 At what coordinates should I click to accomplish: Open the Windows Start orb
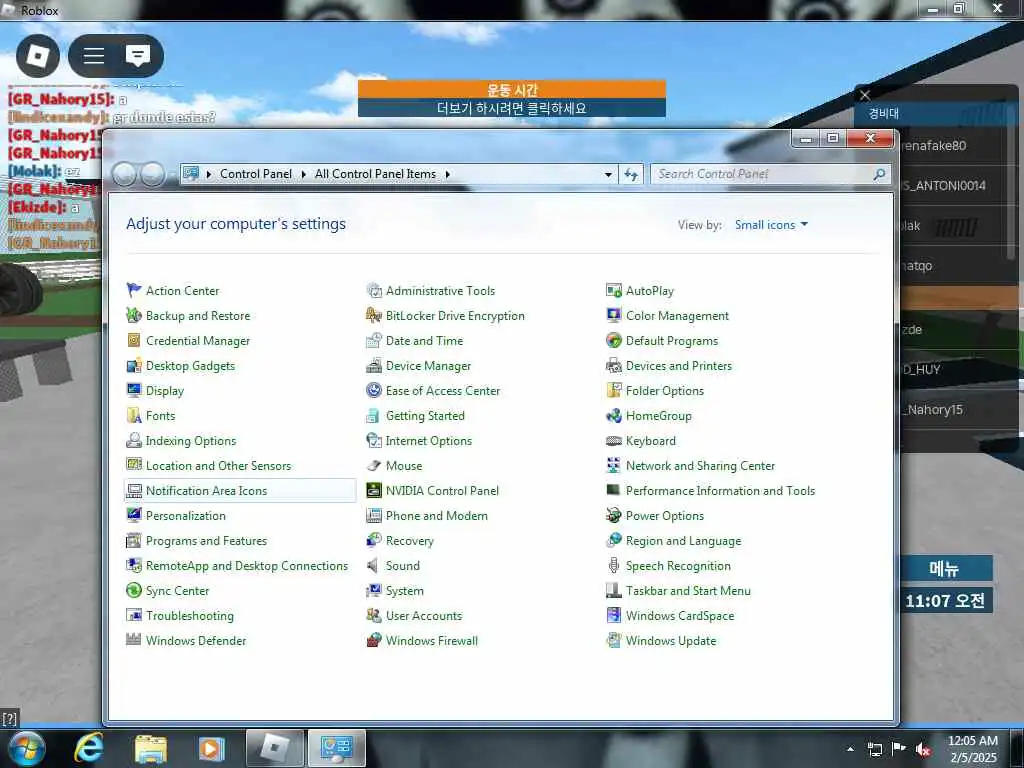(27, 748)
